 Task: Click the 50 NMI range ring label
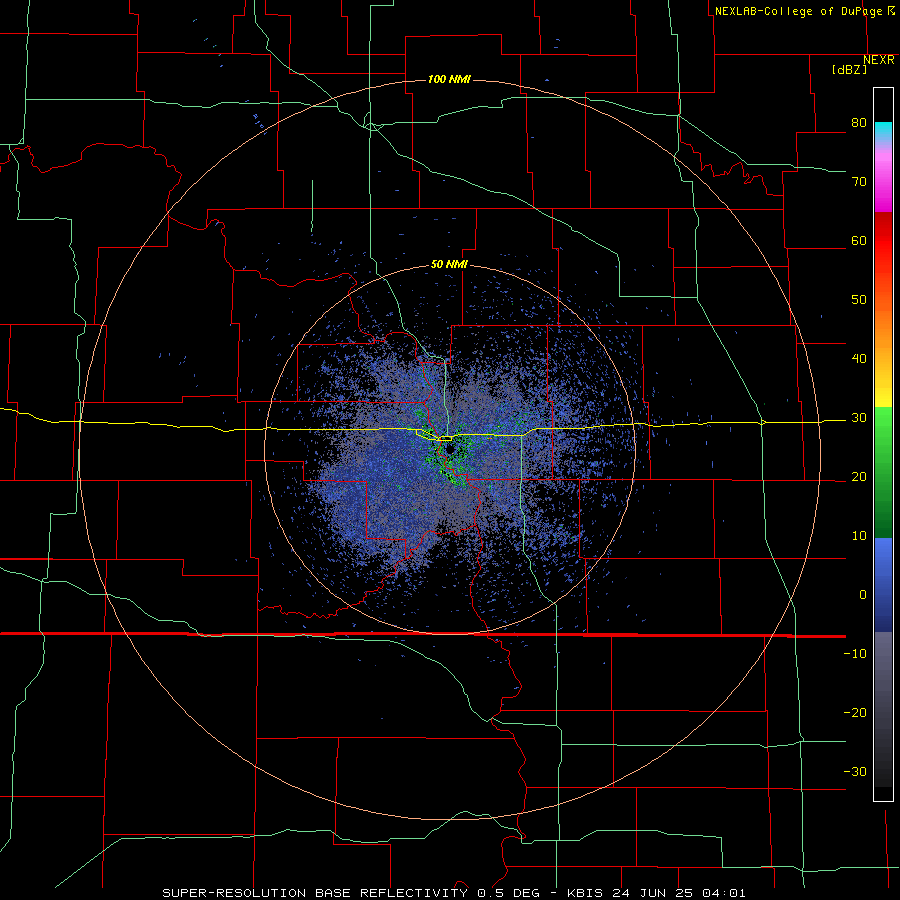coord(449,265)
